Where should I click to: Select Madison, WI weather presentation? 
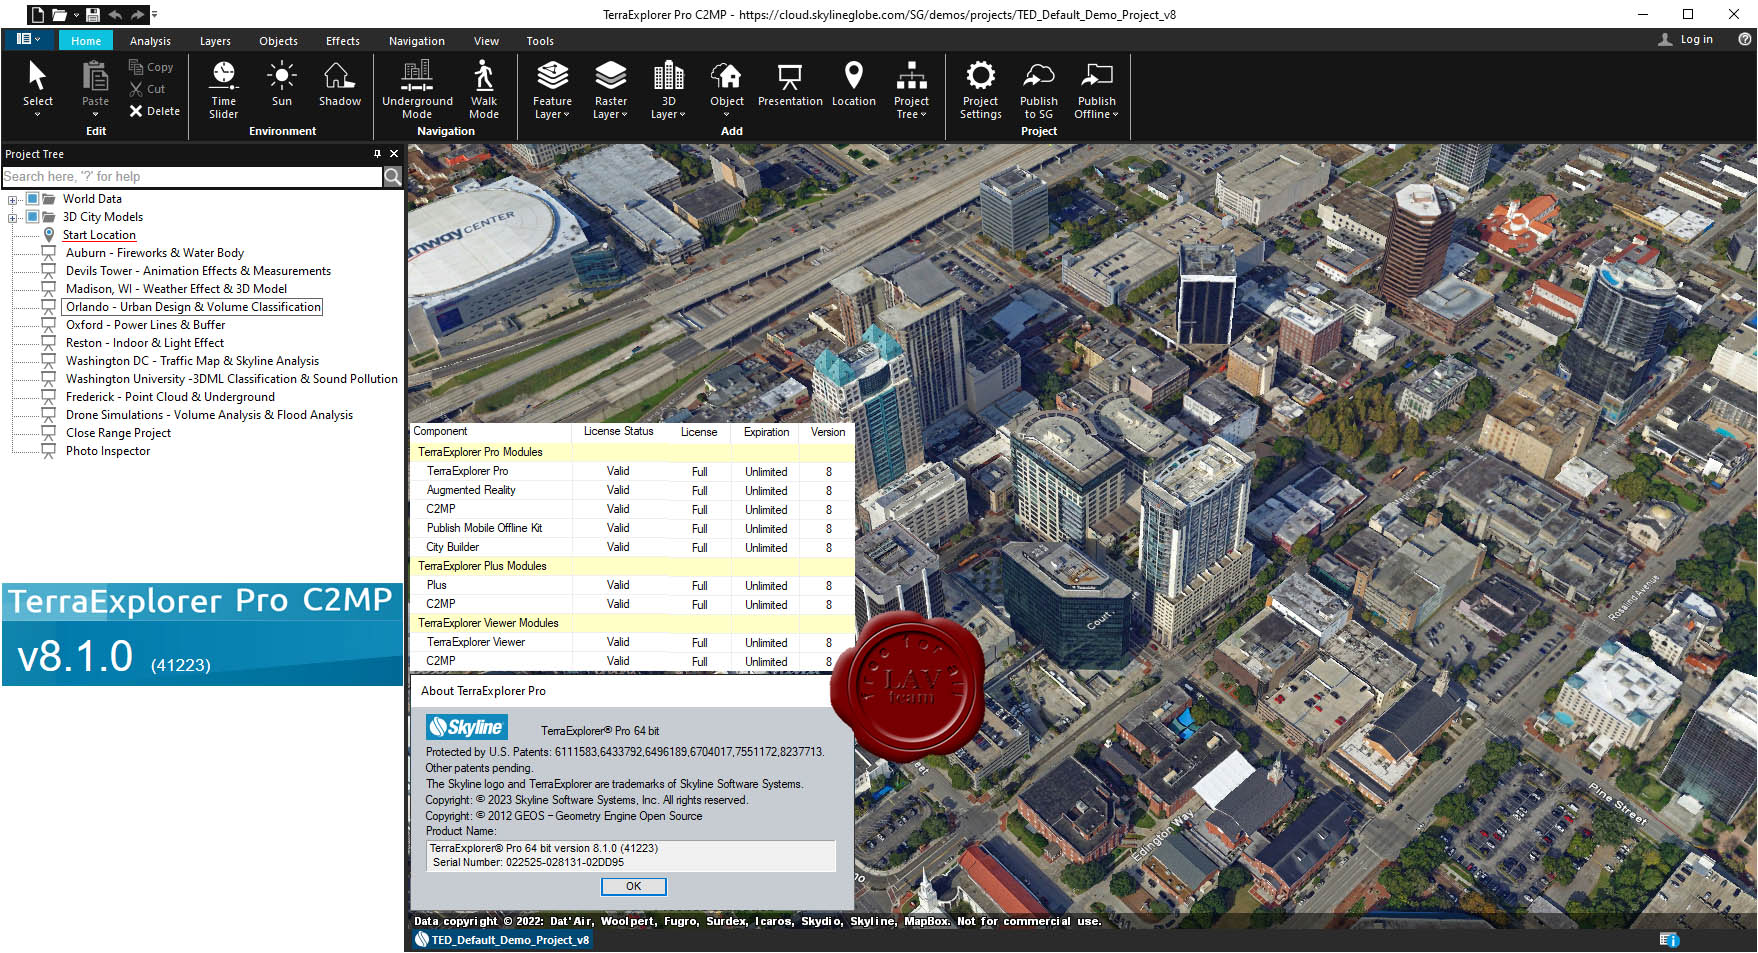coord(176,289)
